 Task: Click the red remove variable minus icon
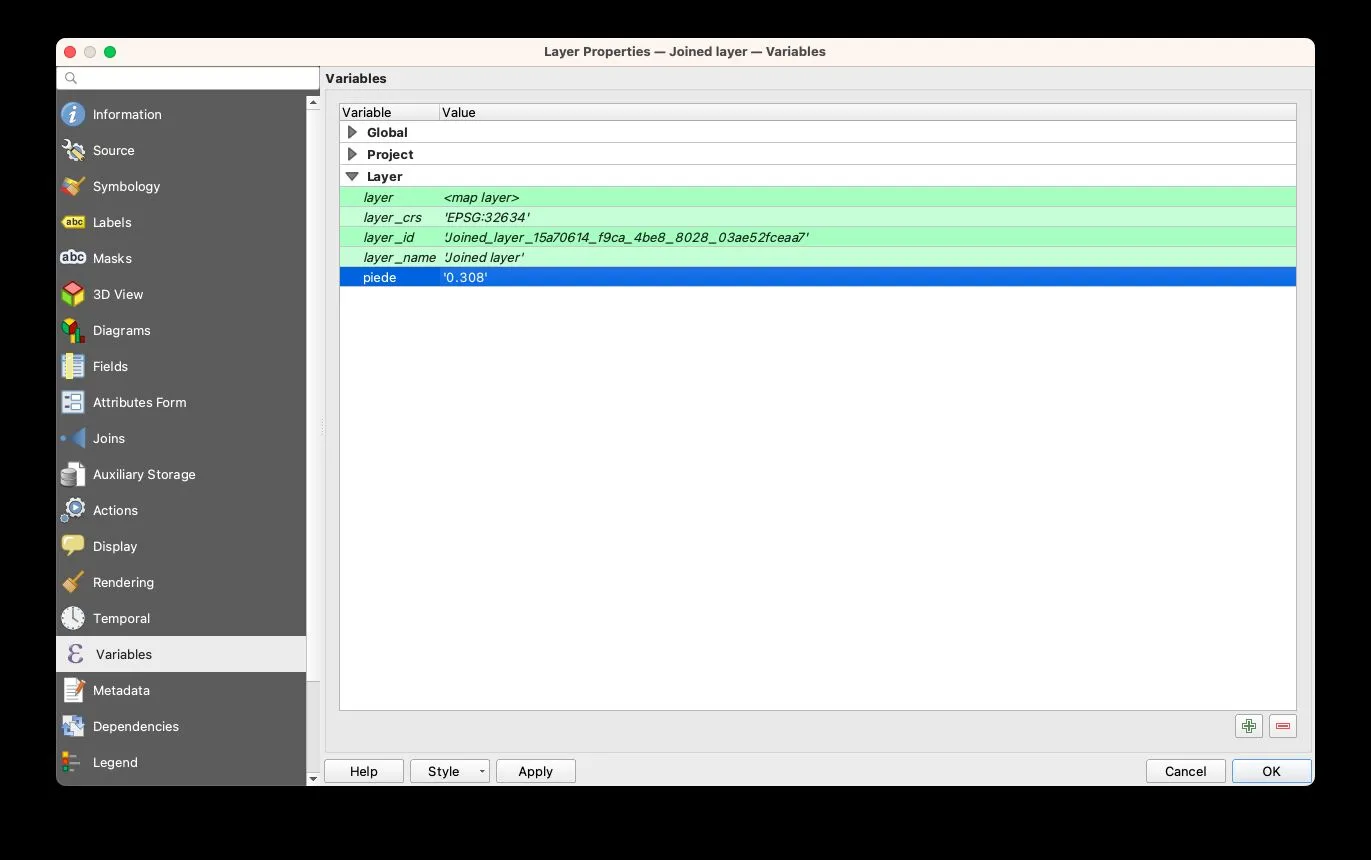click(x=1283, y=726)
